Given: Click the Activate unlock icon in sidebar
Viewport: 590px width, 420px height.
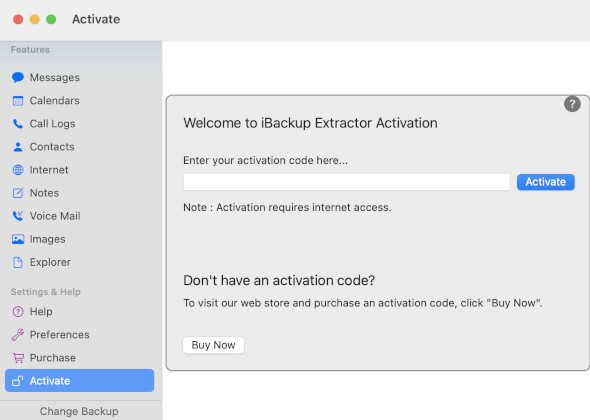Looking at the screenshot, I should tap(18, 381).
